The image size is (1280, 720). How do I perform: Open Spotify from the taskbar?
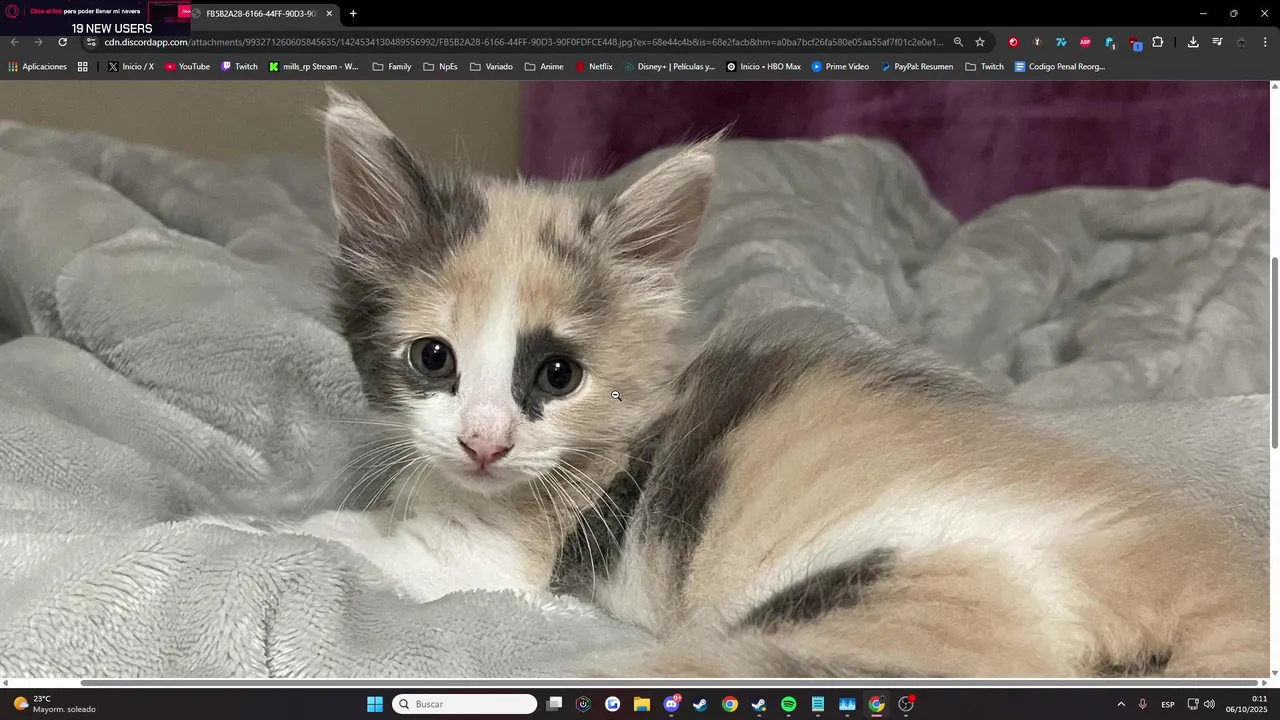788,704
